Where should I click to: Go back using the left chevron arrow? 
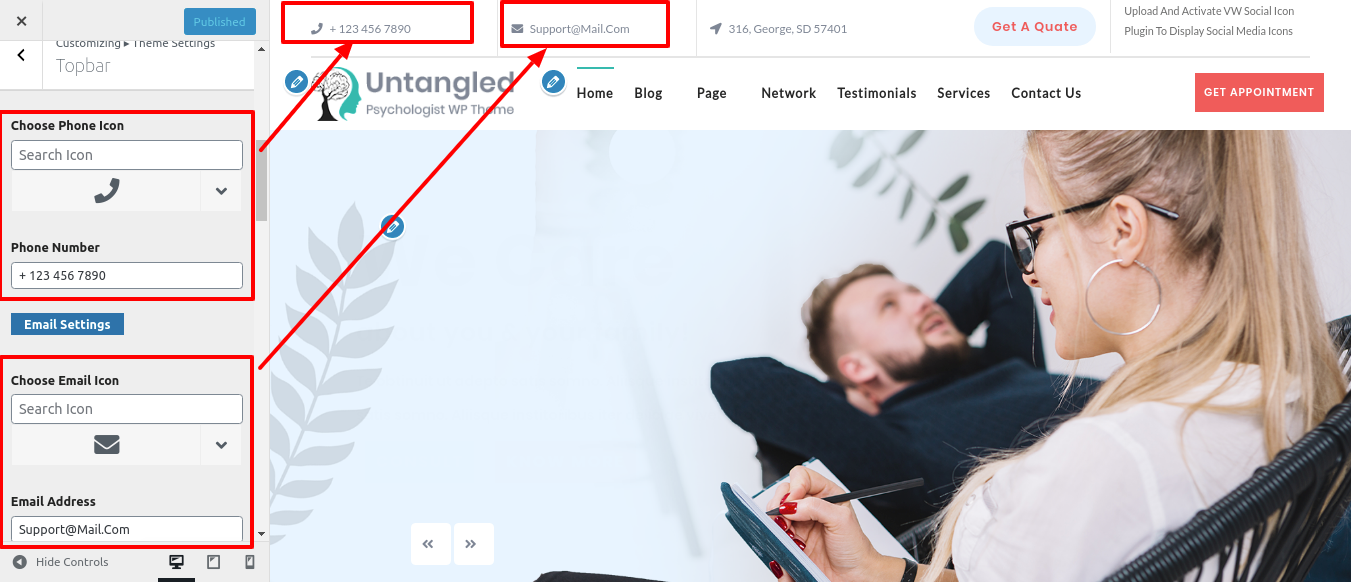pos(22,56)
